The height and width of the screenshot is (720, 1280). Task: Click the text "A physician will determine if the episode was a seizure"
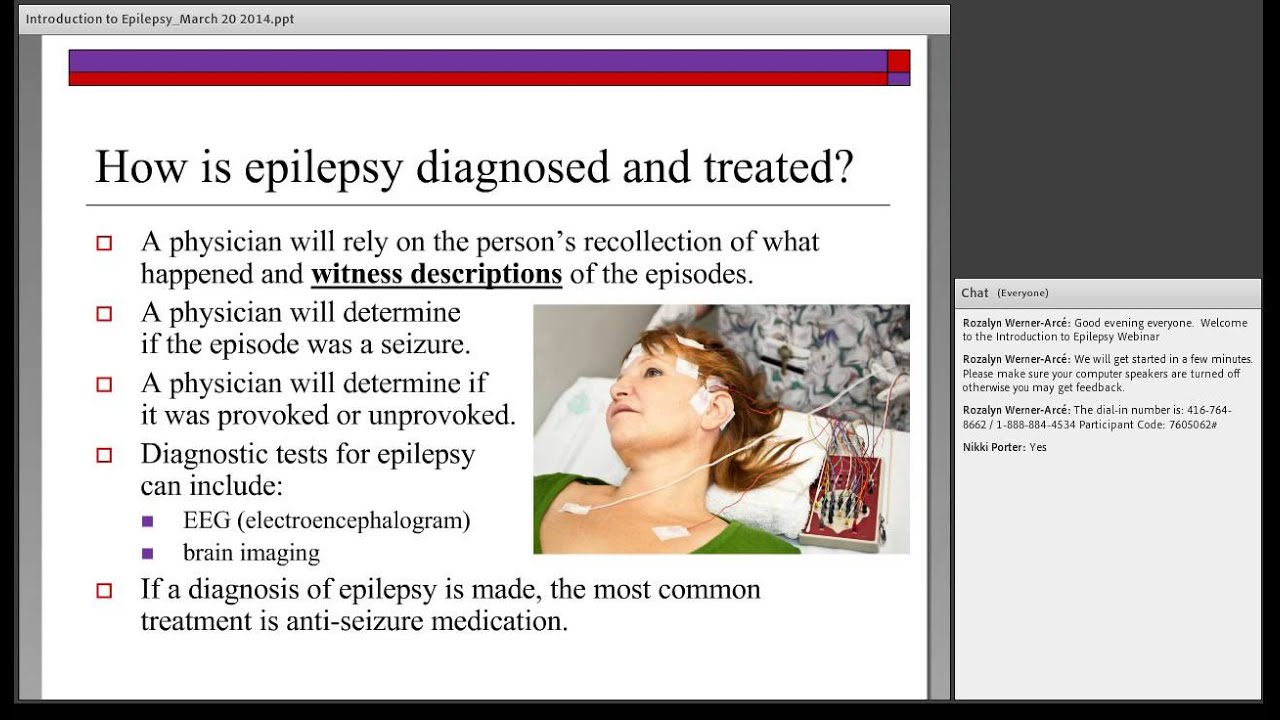coord(305,328)
